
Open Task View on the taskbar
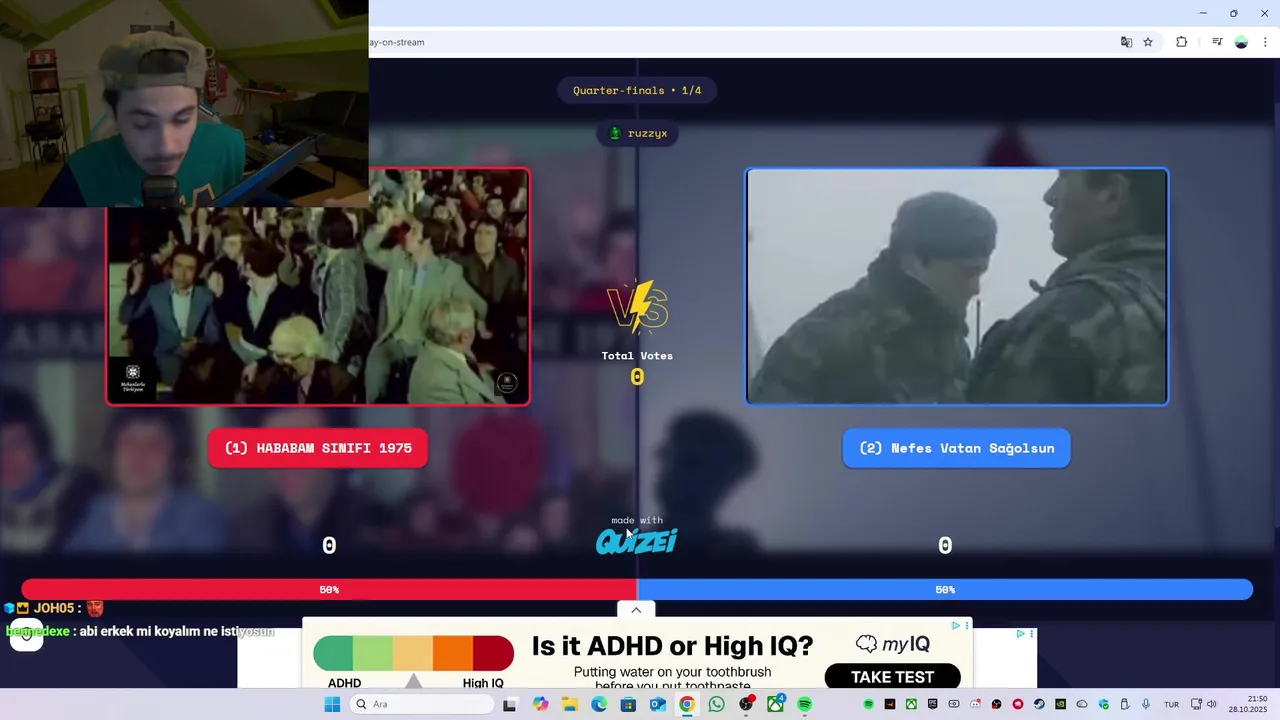click(x=509, y=704)
